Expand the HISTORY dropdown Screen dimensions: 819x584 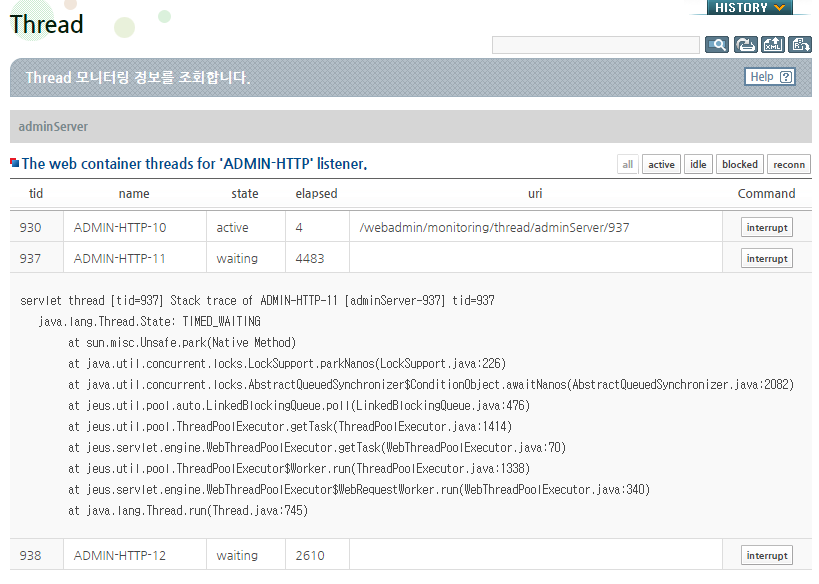(x=750, y=7)
